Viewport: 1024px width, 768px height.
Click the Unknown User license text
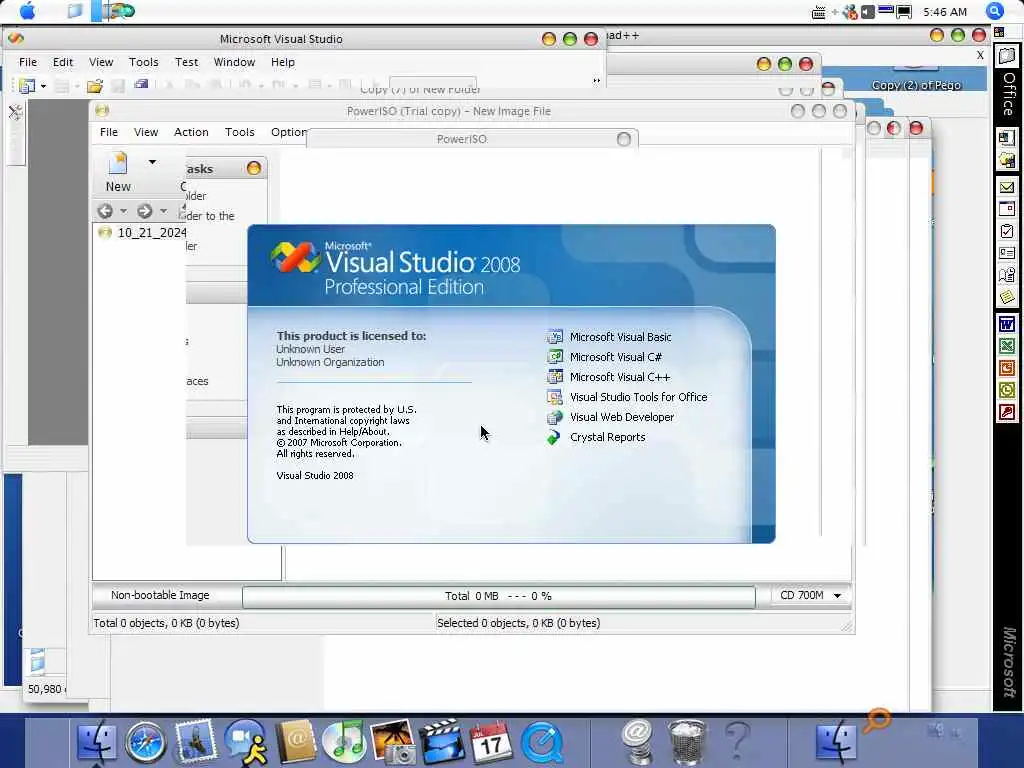pos(310,349)
